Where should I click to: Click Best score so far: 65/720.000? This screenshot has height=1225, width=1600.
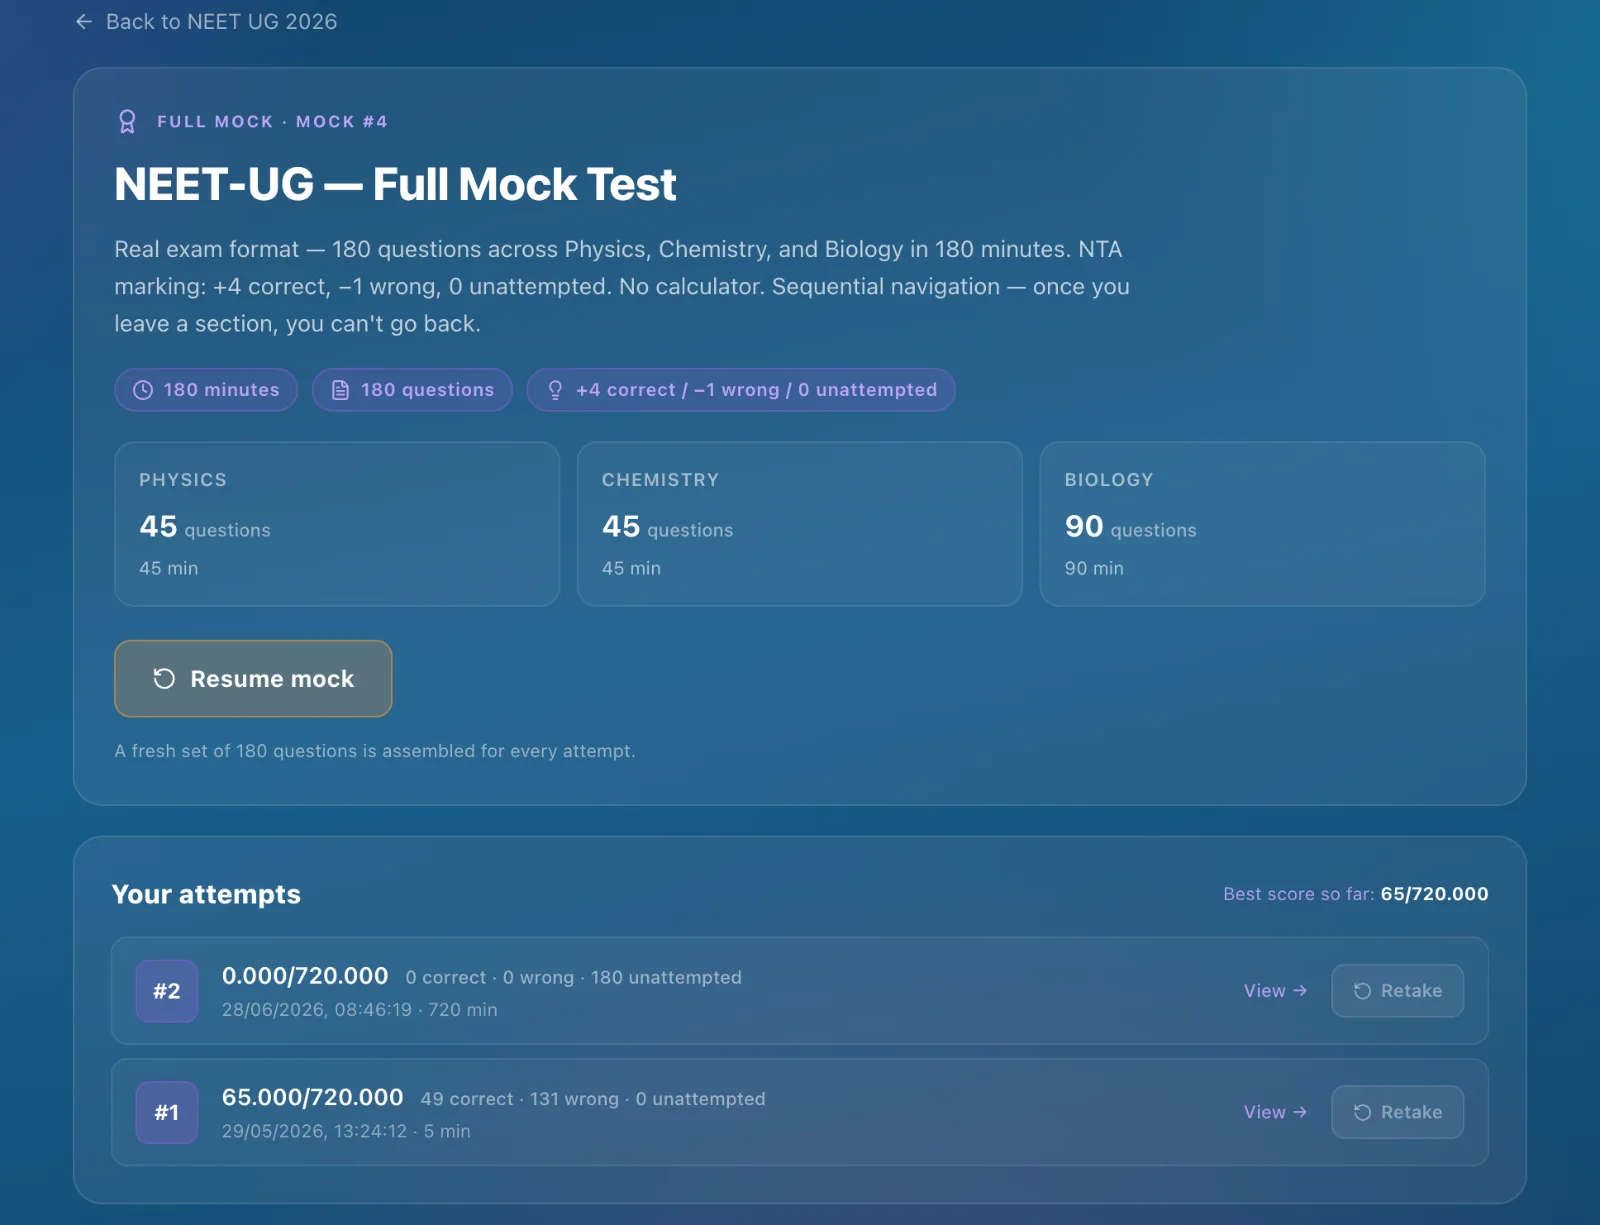click(1355, 894)
